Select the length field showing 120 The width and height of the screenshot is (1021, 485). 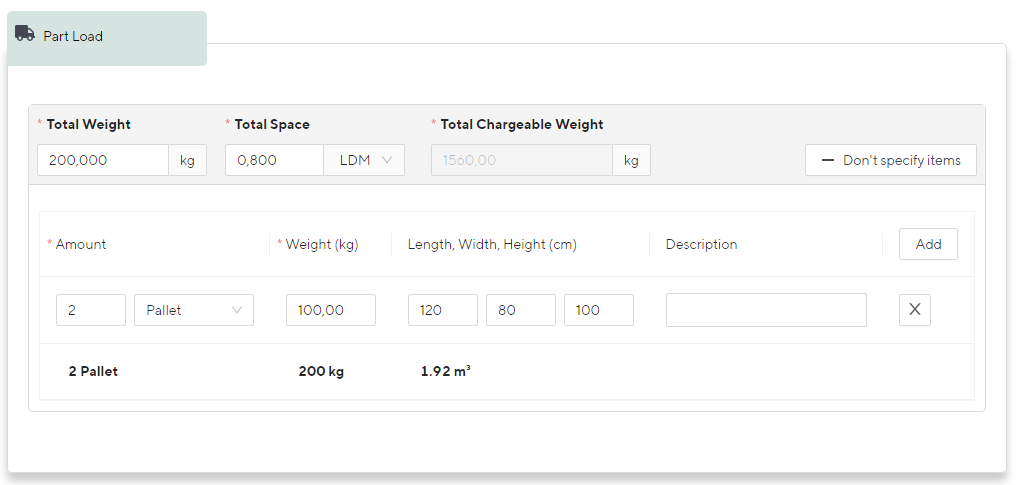443,310
